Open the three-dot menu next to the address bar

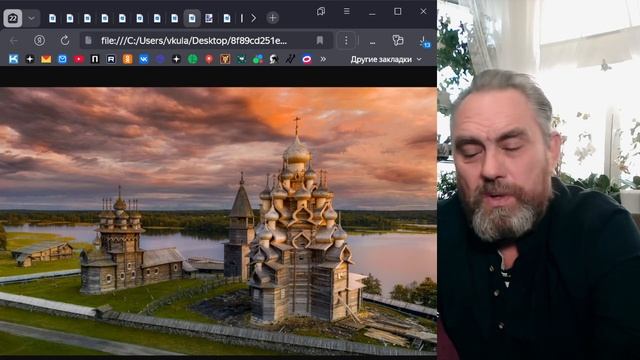346,40
